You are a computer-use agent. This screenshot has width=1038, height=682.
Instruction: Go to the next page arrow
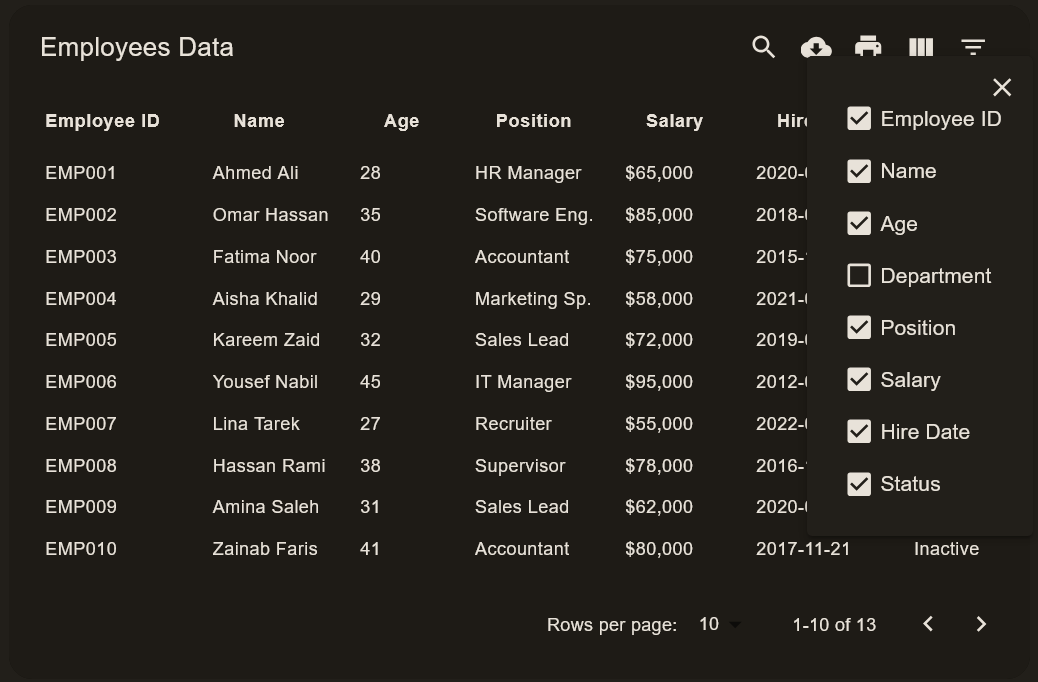pyautogui.click(x=981, y=624)
